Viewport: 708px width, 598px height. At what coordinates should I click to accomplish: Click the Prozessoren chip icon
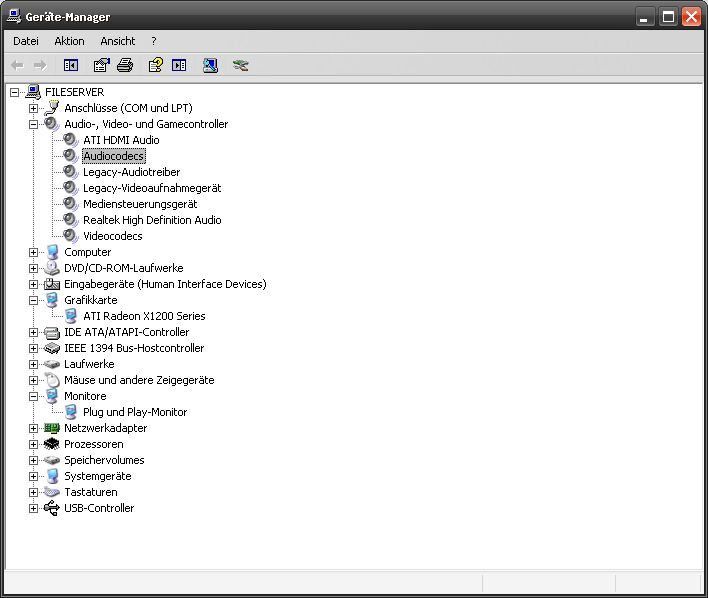click(x=52, y=444)
